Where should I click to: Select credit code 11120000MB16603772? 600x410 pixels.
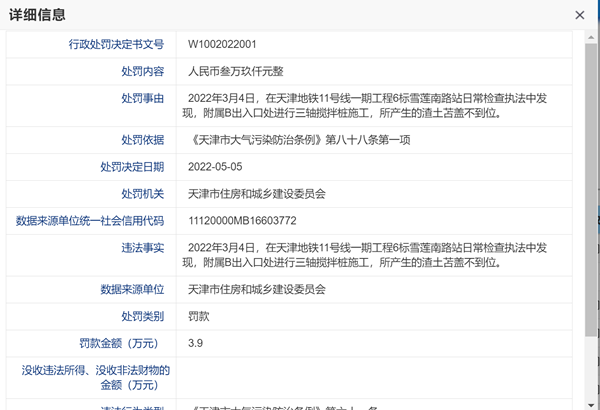coord(242,221)
